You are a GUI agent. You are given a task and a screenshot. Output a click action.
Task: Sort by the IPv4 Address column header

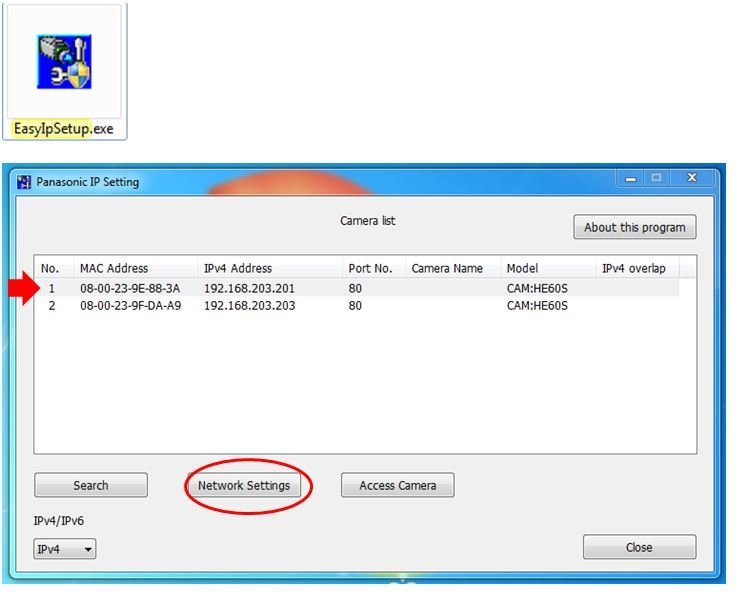pyautogui.click(x=269, y=268)
